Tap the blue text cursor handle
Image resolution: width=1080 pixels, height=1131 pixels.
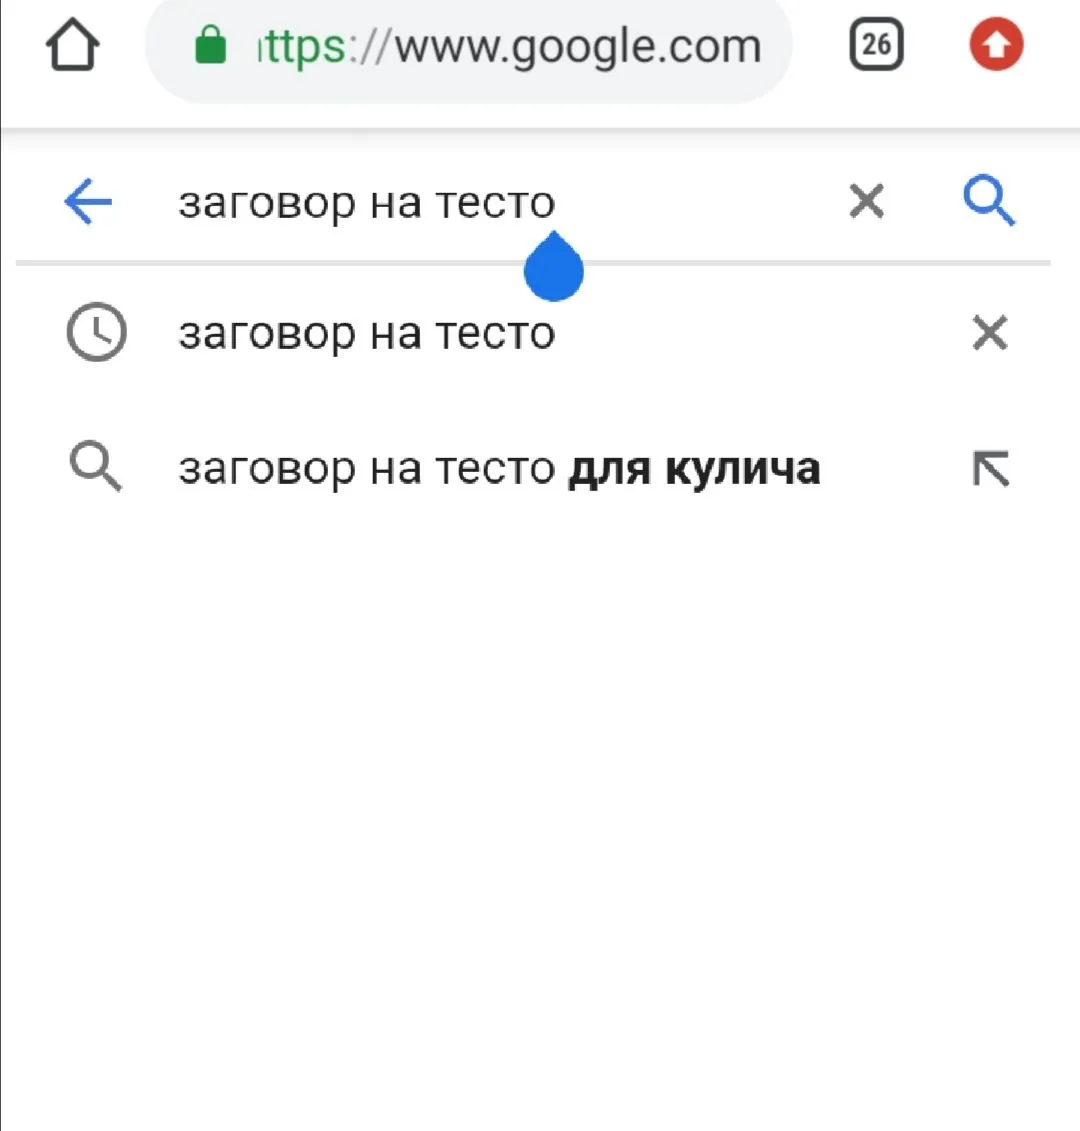tap(553, 270)
